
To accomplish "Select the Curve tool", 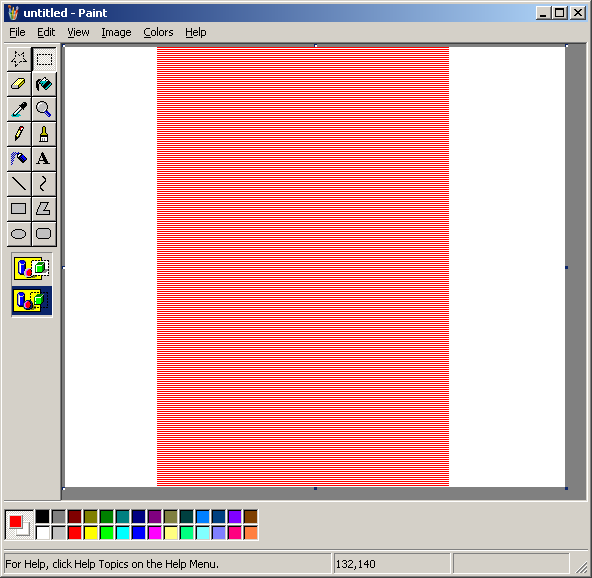I will pyautogui.click(x=44, y=184).
